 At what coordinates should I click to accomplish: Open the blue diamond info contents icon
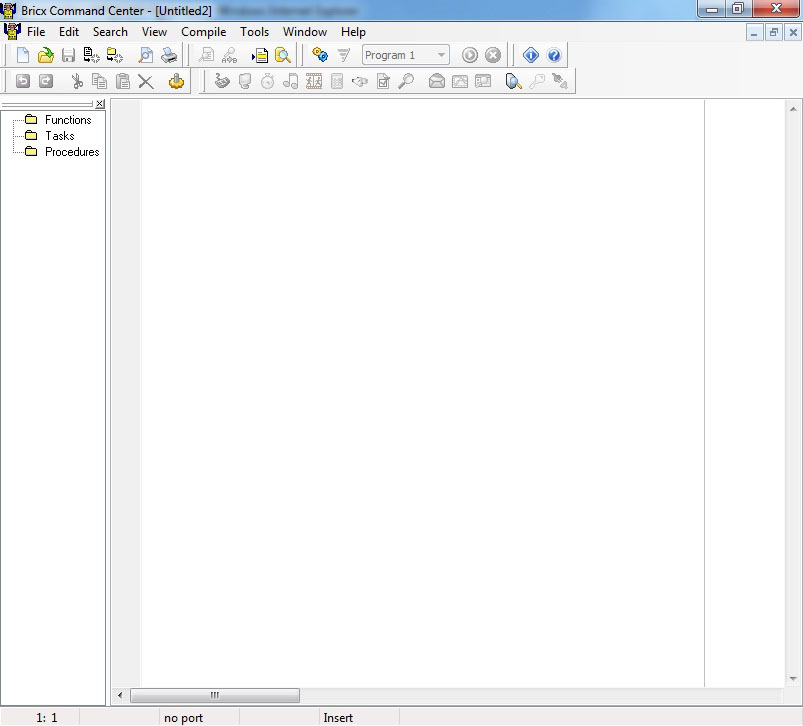531,55
